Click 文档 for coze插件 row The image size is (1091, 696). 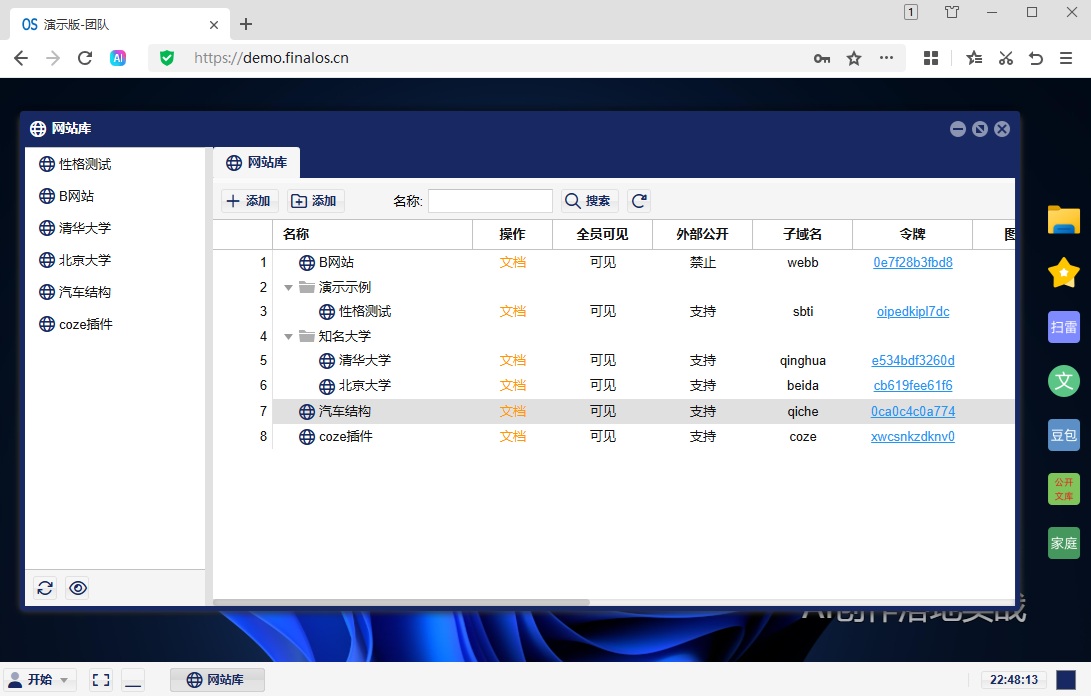[x=512, y=436]
